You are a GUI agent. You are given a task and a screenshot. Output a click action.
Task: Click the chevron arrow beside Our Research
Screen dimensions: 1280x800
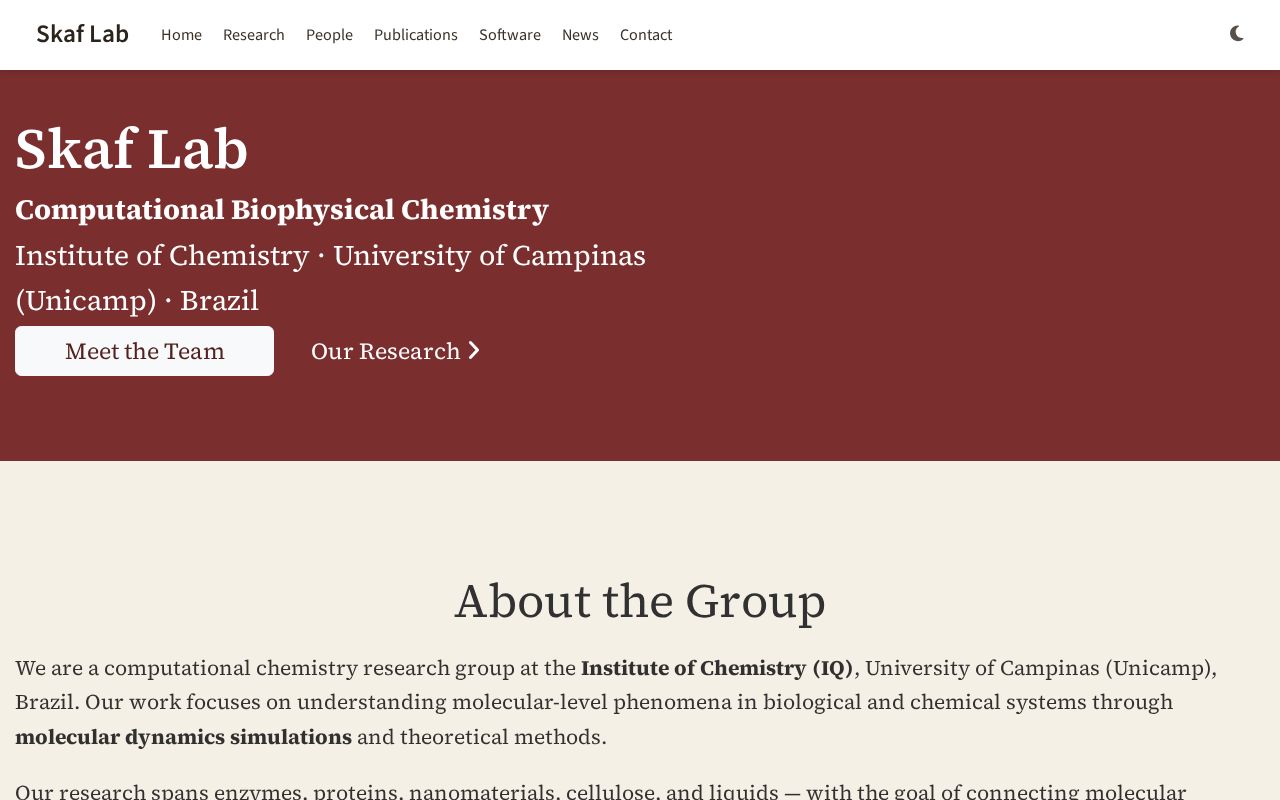pos(474,351)
